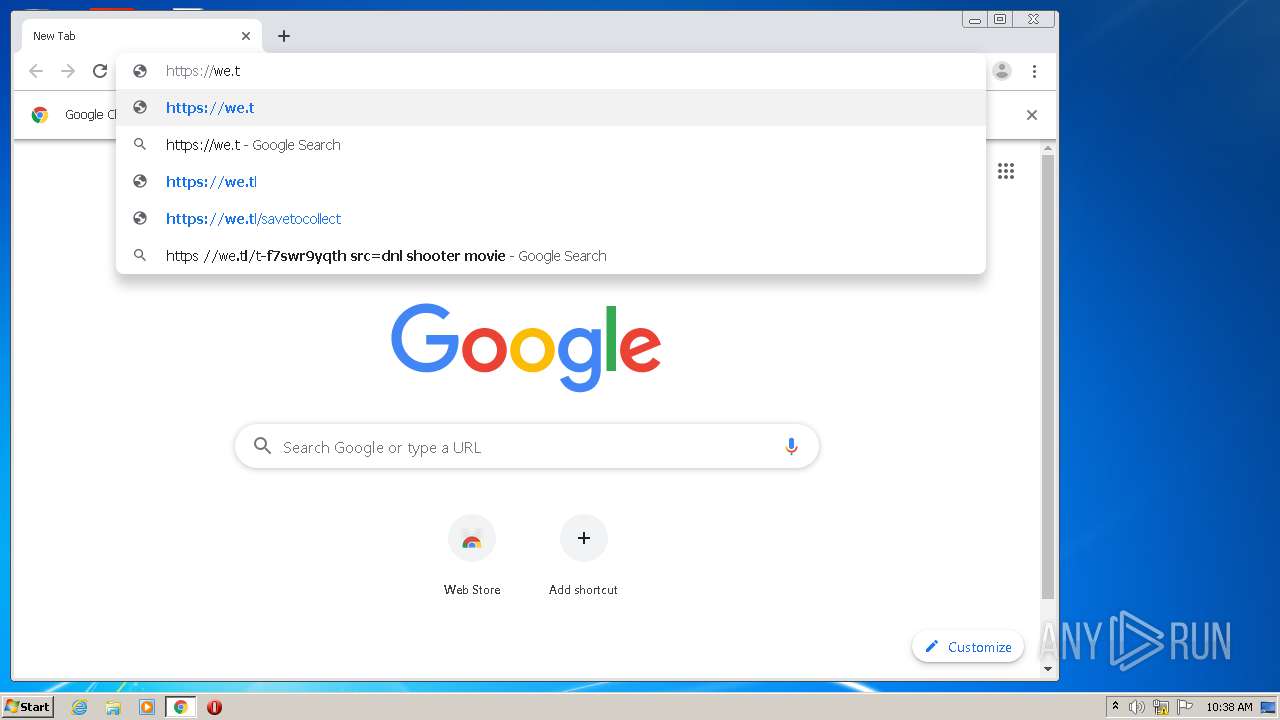Close the New Tab tab

[x=246, y=36]
